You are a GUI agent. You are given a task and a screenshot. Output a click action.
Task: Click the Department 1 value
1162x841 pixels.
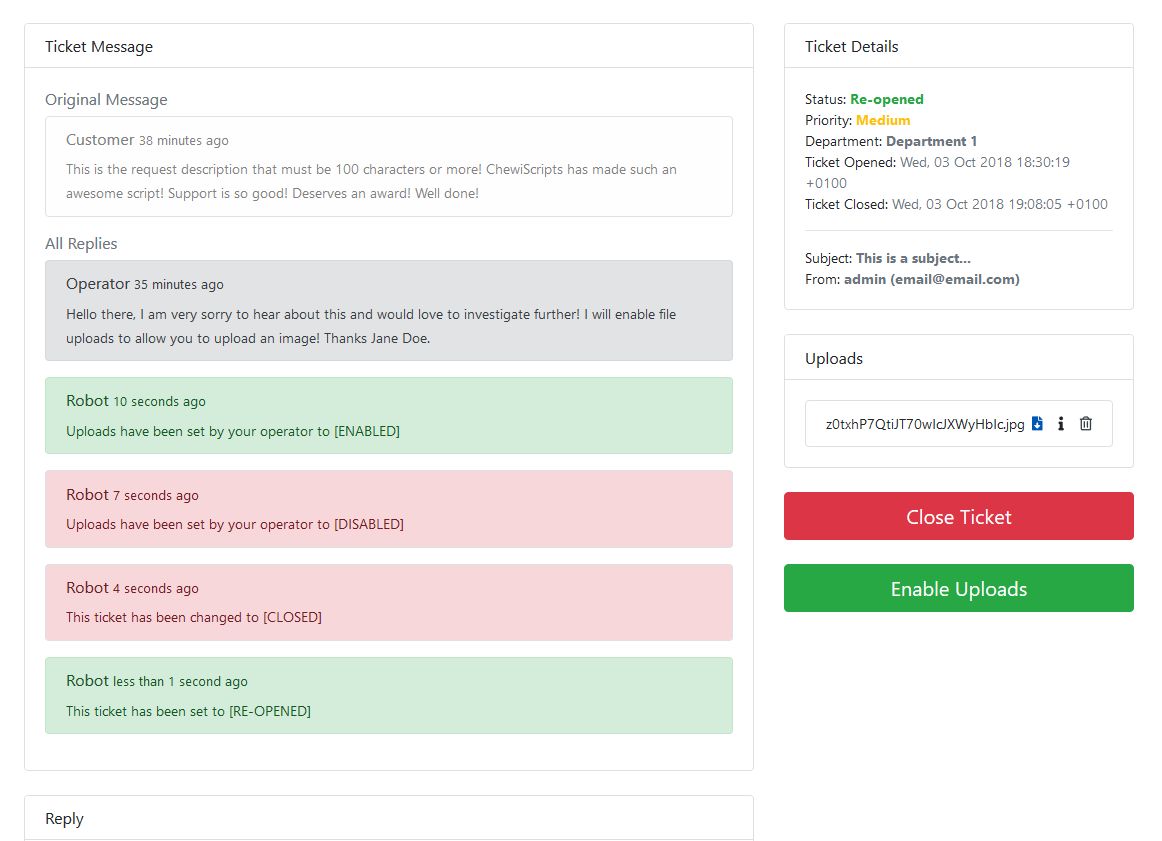click(931, 141)
